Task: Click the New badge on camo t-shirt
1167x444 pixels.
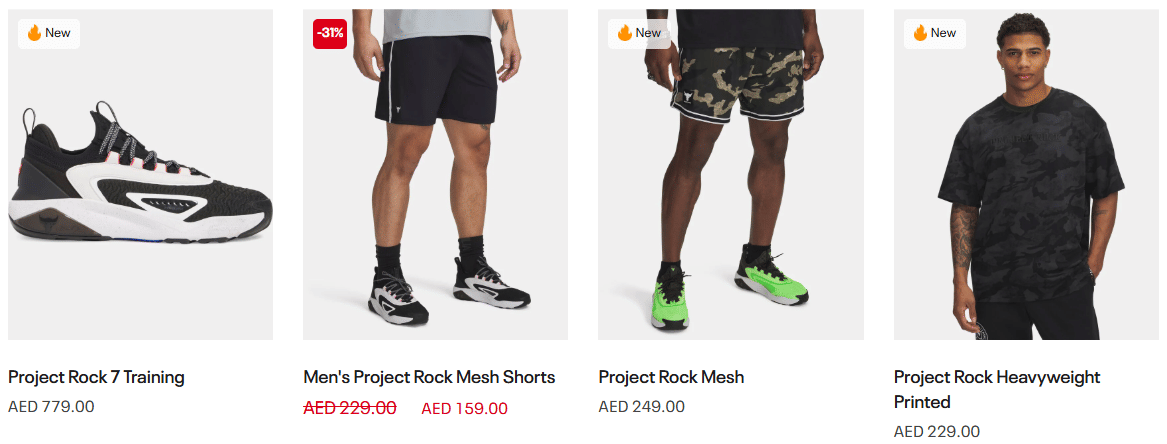Action: point(935,33)
